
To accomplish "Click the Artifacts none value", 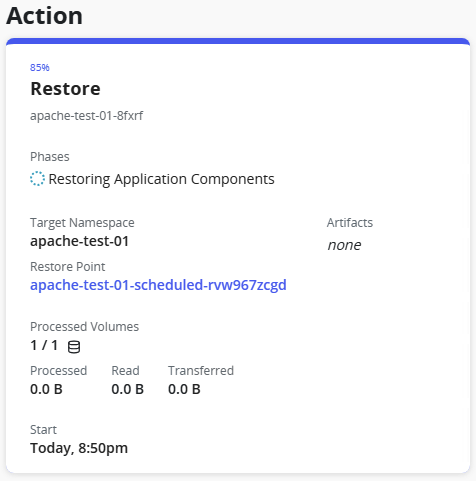I will (344, 245).
